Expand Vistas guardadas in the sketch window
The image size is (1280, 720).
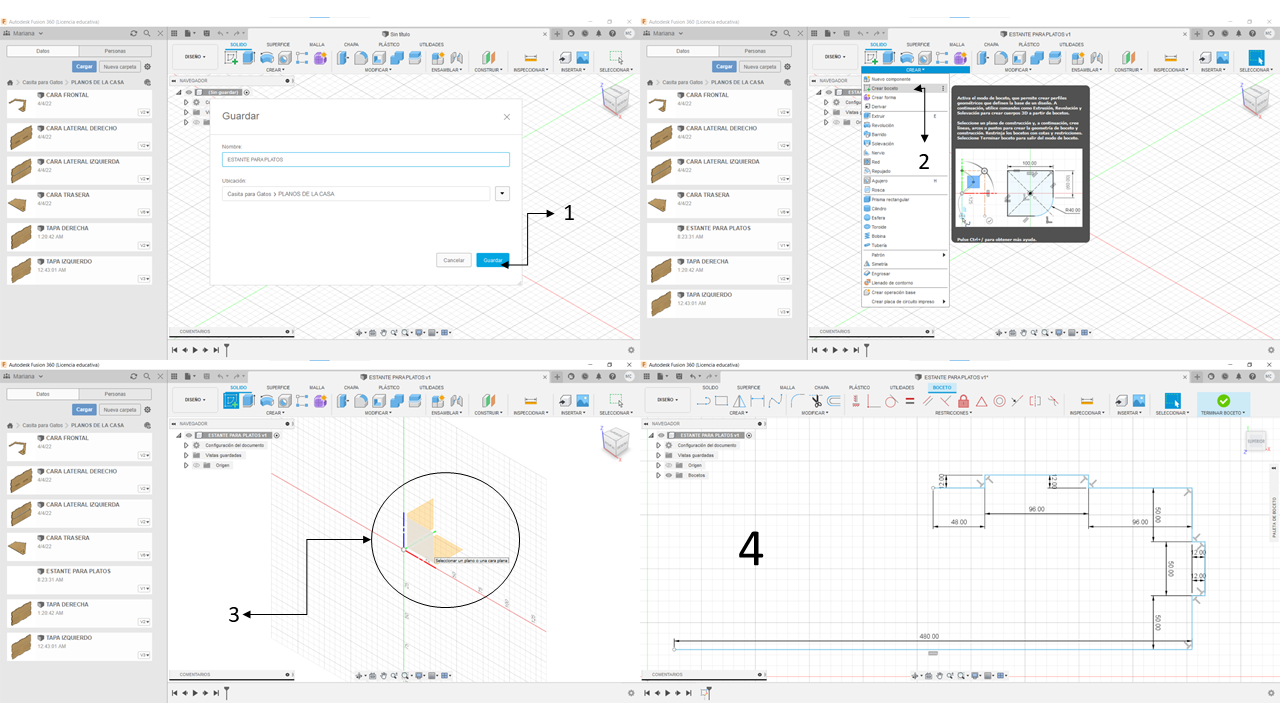coord(658,455)
